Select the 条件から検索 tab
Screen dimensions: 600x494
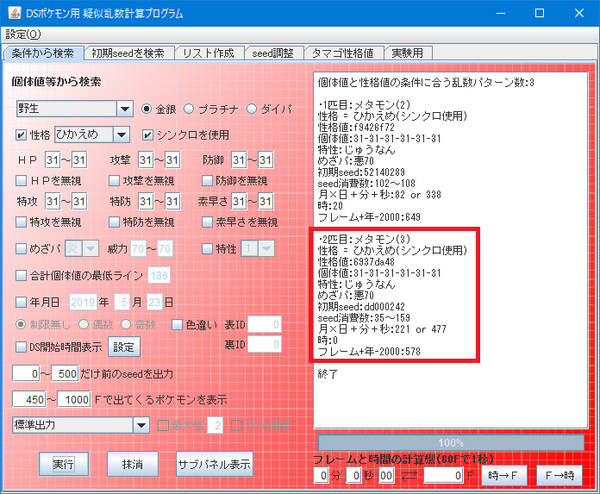(43, 53)
